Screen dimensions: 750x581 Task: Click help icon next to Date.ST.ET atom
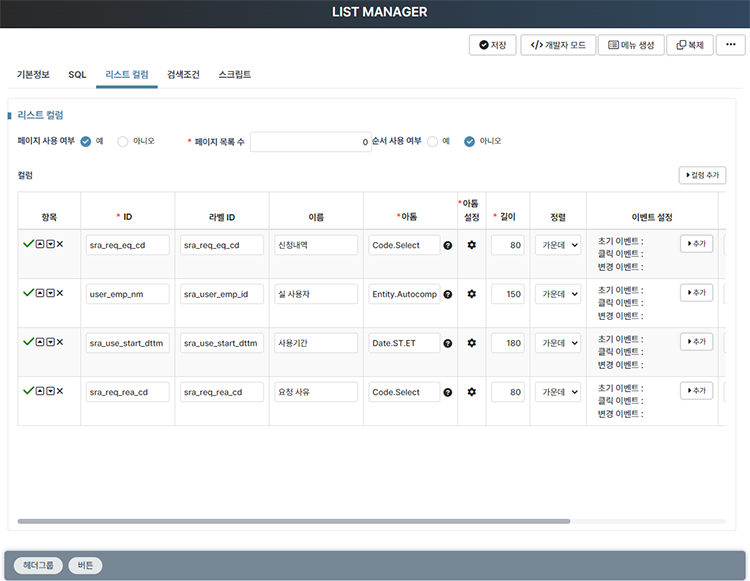tap(447, 343)
